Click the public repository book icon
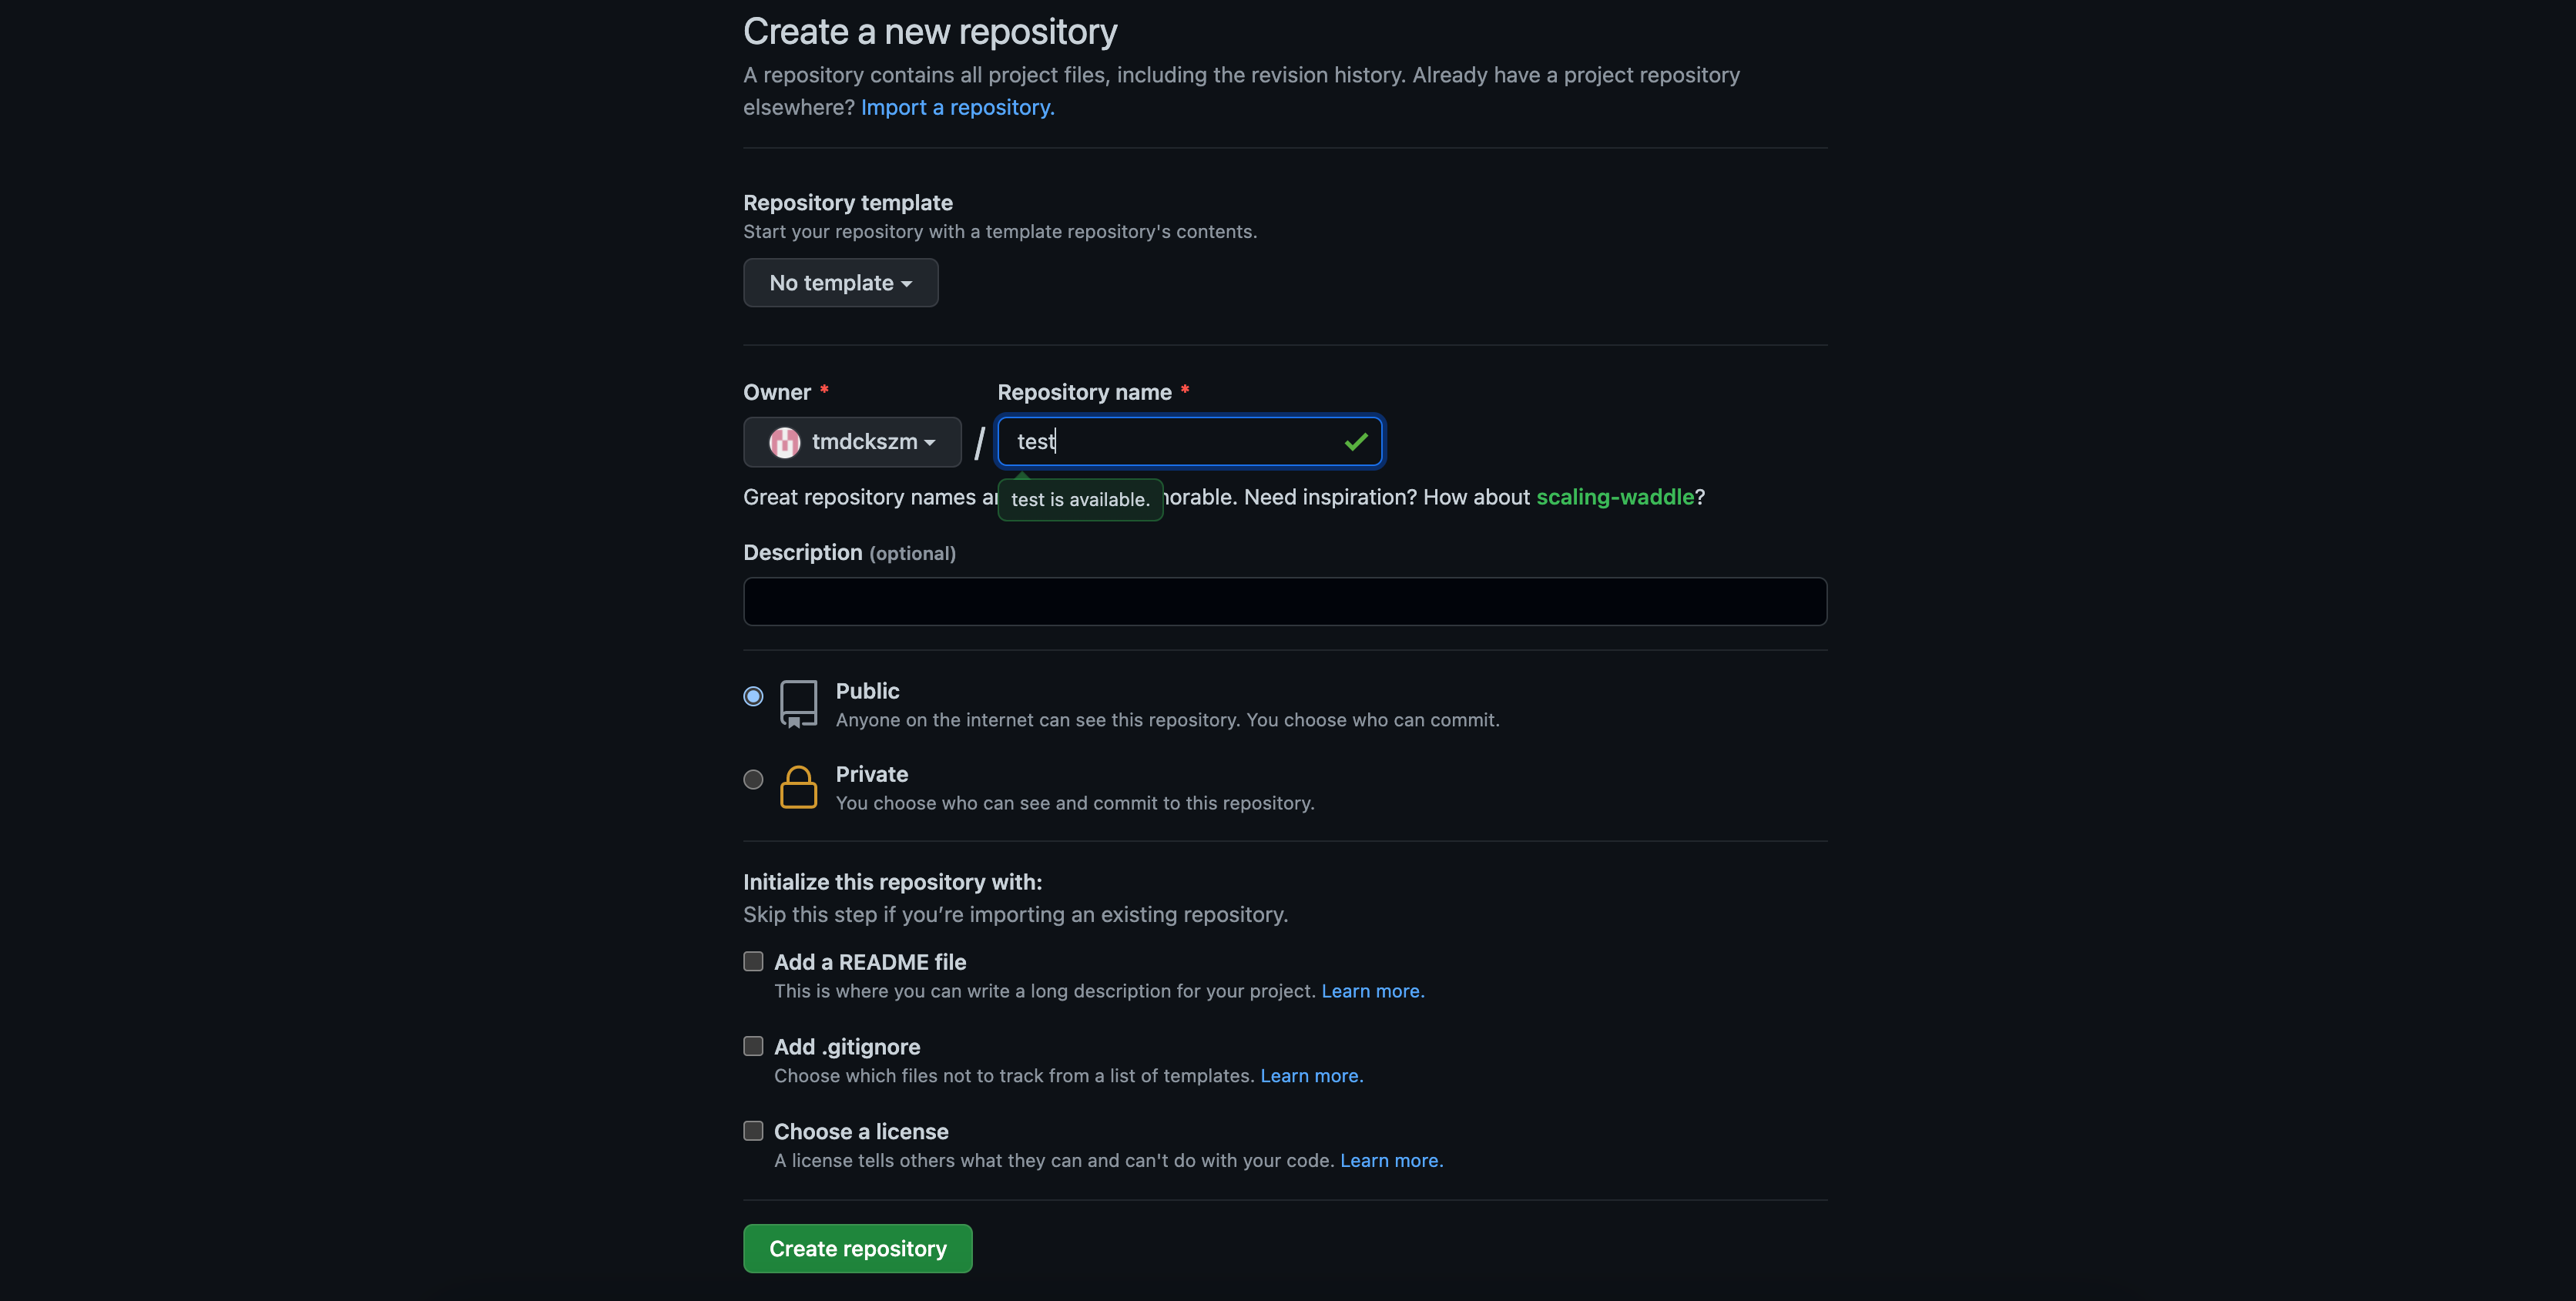Image resolution: width=2576 pixels, height=1301 pixels. (x=798, y=705)
